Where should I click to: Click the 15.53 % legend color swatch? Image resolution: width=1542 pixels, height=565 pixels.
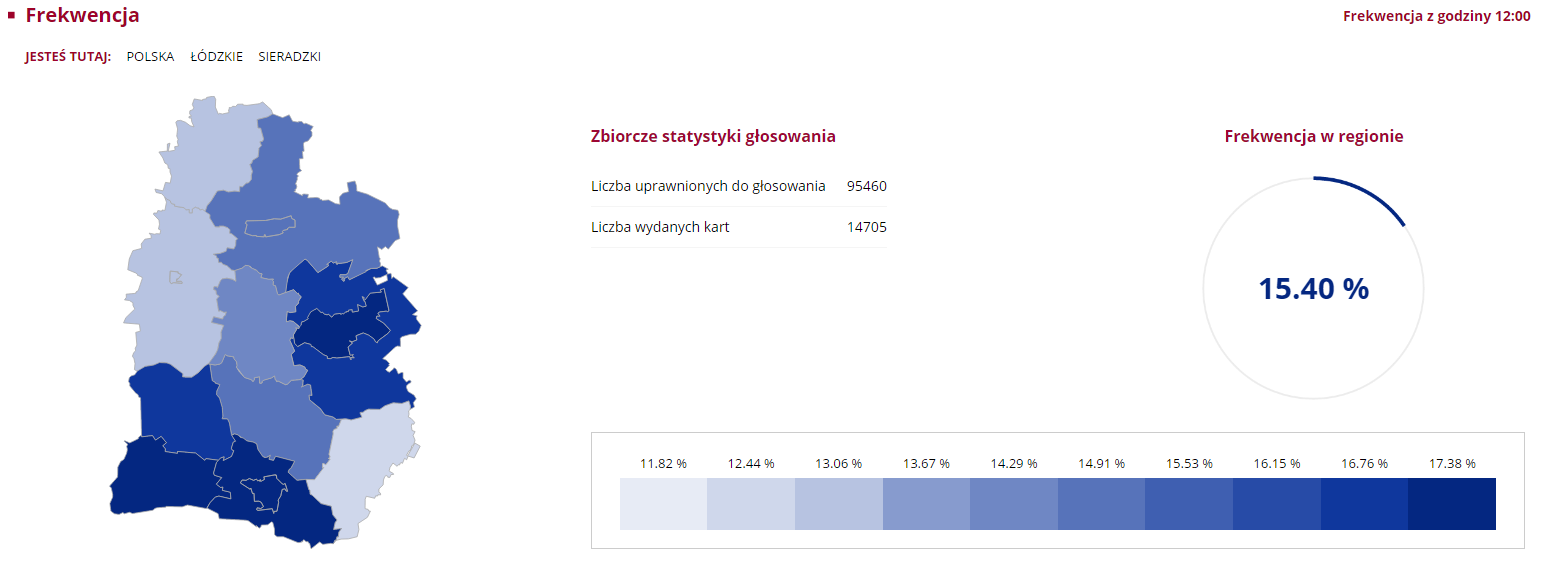pos(1189,503)
